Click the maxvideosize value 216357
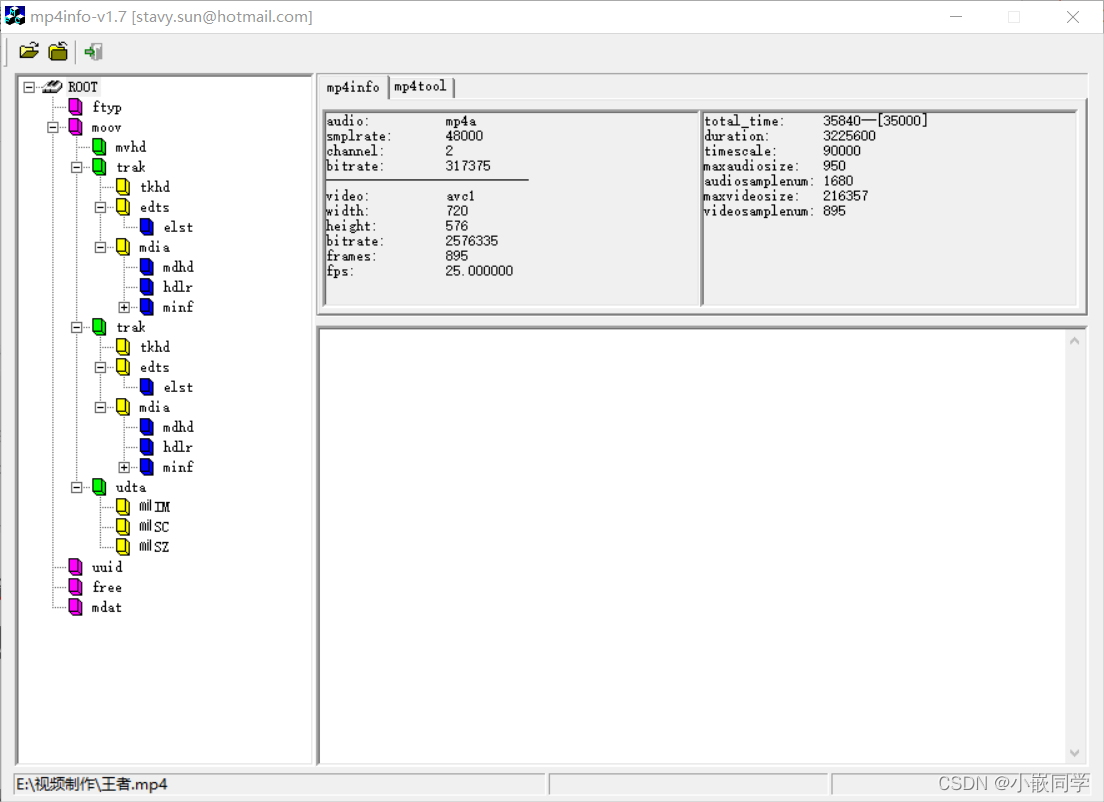1104x802 pixels. point(846,196)
